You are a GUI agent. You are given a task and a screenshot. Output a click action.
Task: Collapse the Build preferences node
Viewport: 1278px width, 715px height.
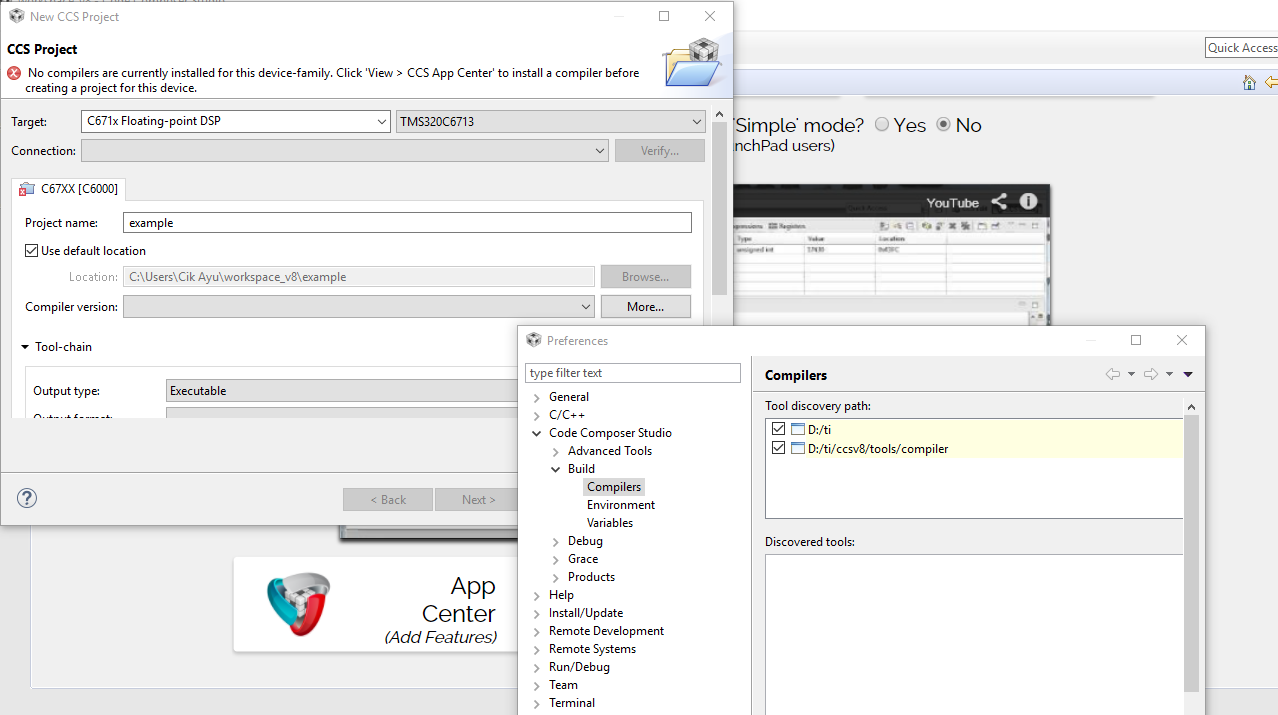(556, 469)
